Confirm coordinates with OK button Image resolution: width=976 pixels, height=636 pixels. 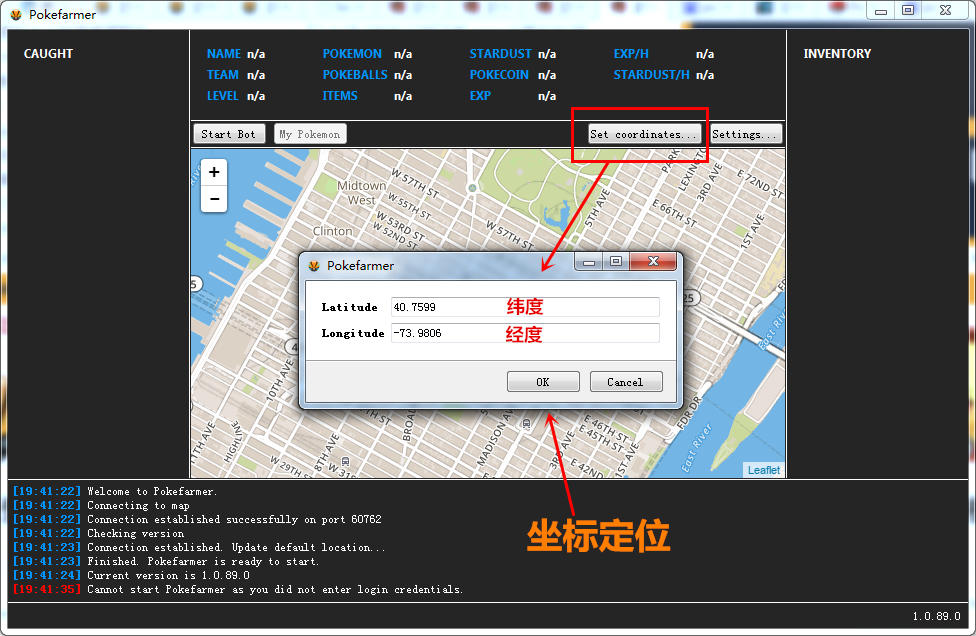coord(543,382)
